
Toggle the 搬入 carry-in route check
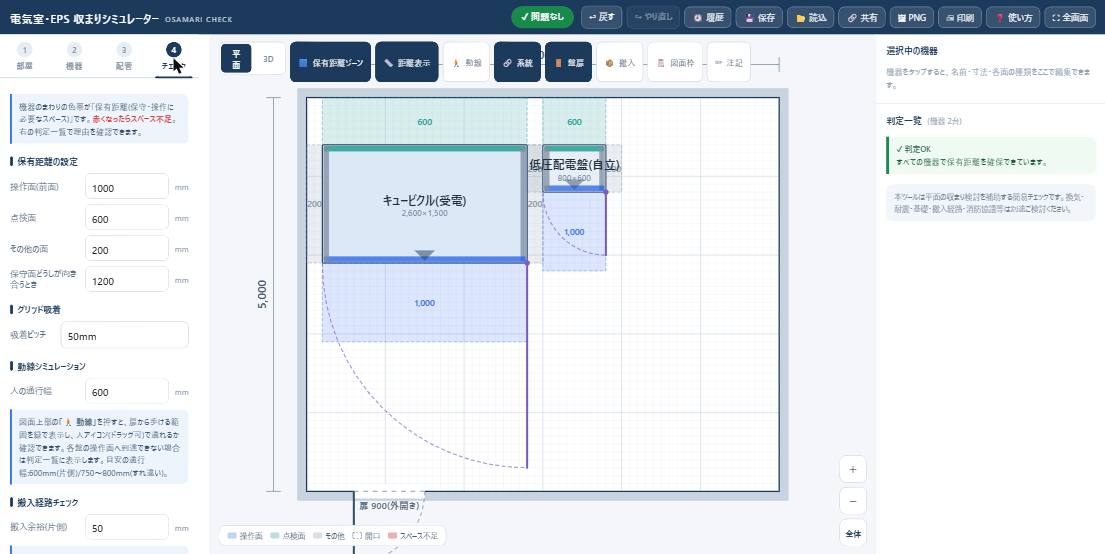click(619, 63)
